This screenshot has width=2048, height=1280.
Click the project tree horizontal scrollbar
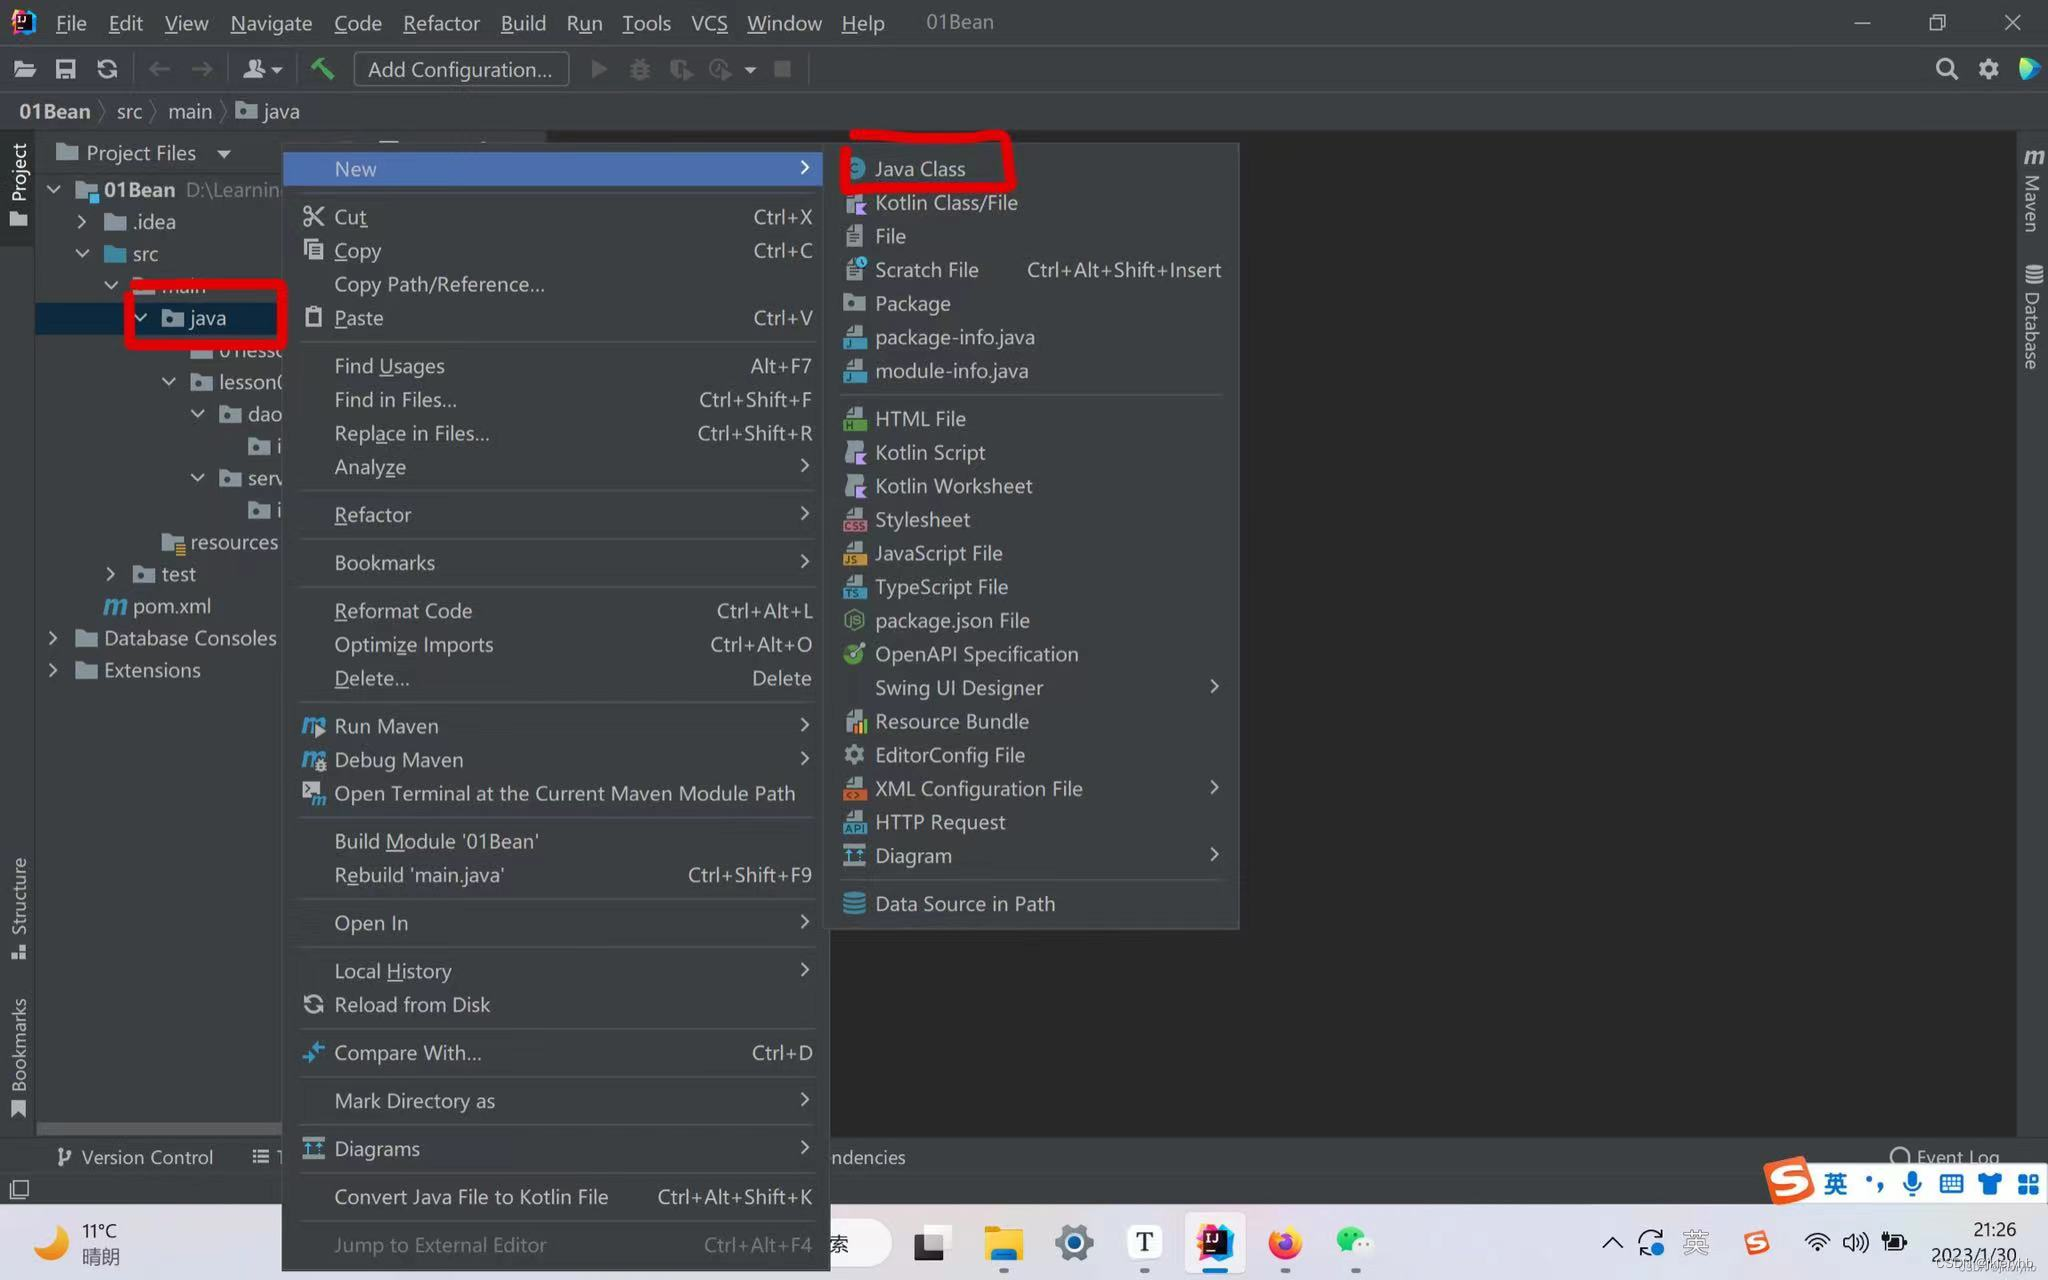tap(158, 1128)
